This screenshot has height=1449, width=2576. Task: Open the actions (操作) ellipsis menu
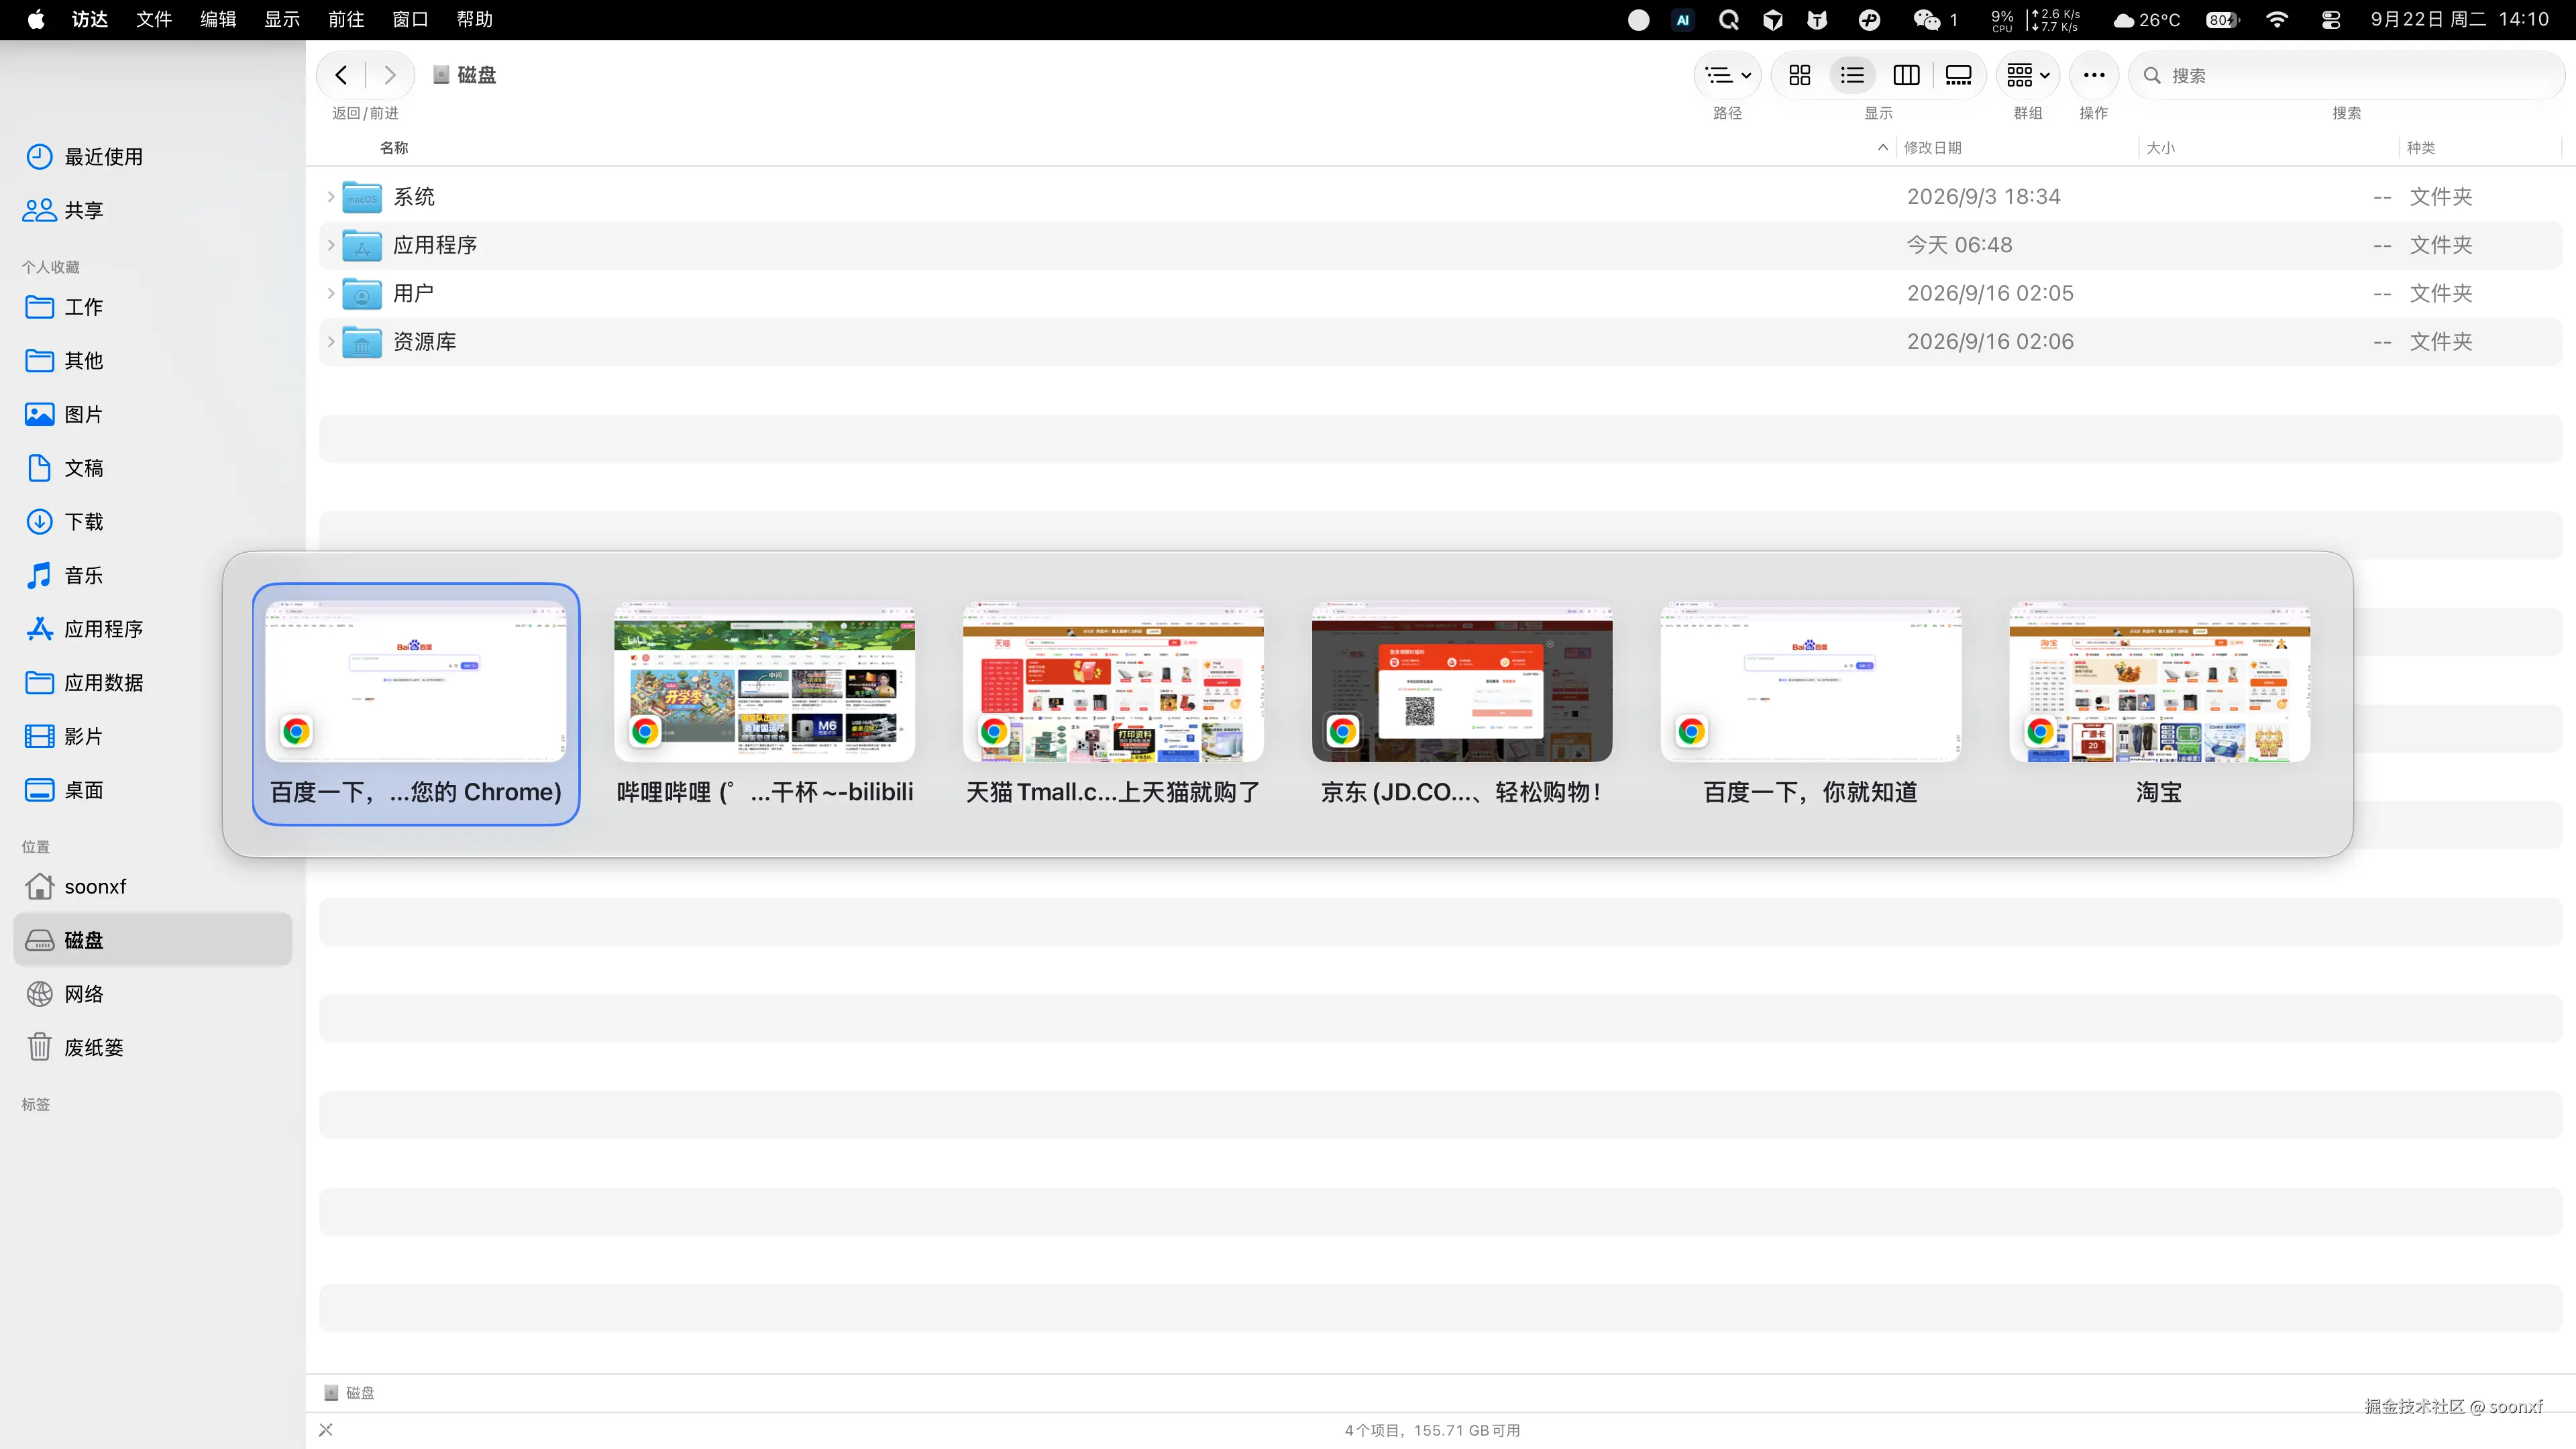coord(2093,75)
